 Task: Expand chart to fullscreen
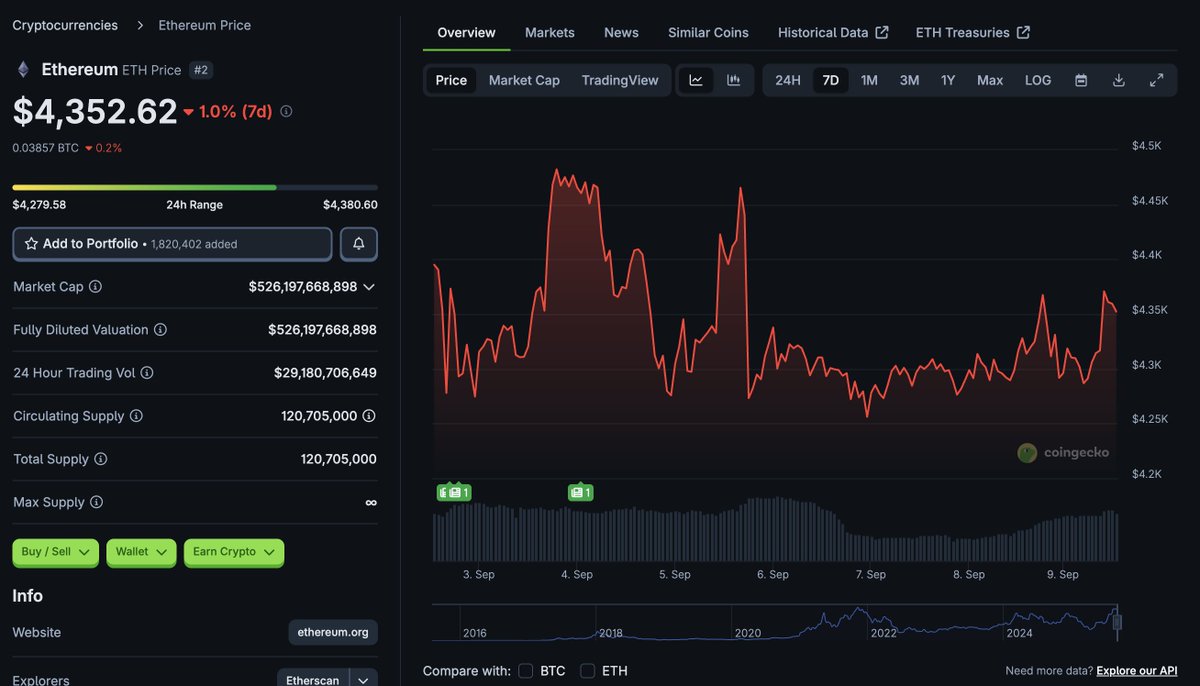pyautogui.click(x=1156, y=80)
